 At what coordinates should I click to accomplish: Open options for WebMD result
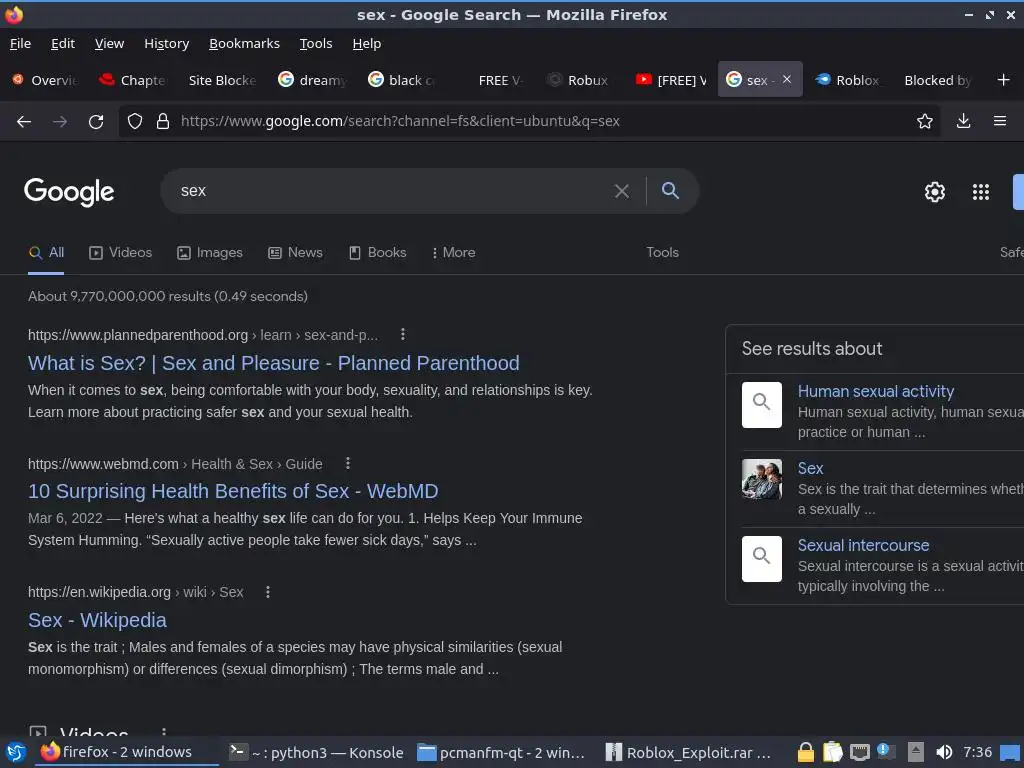point(348,463)
